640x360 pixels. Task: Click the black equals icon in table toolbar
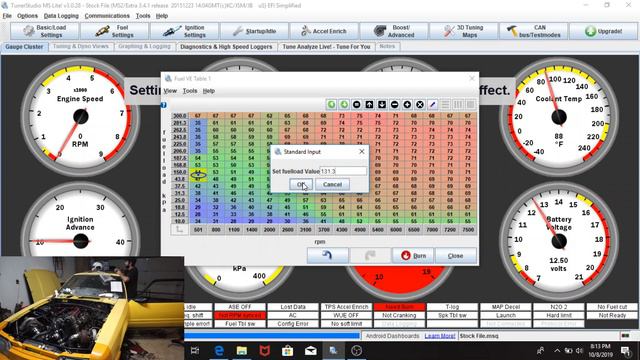click(357, 104)
